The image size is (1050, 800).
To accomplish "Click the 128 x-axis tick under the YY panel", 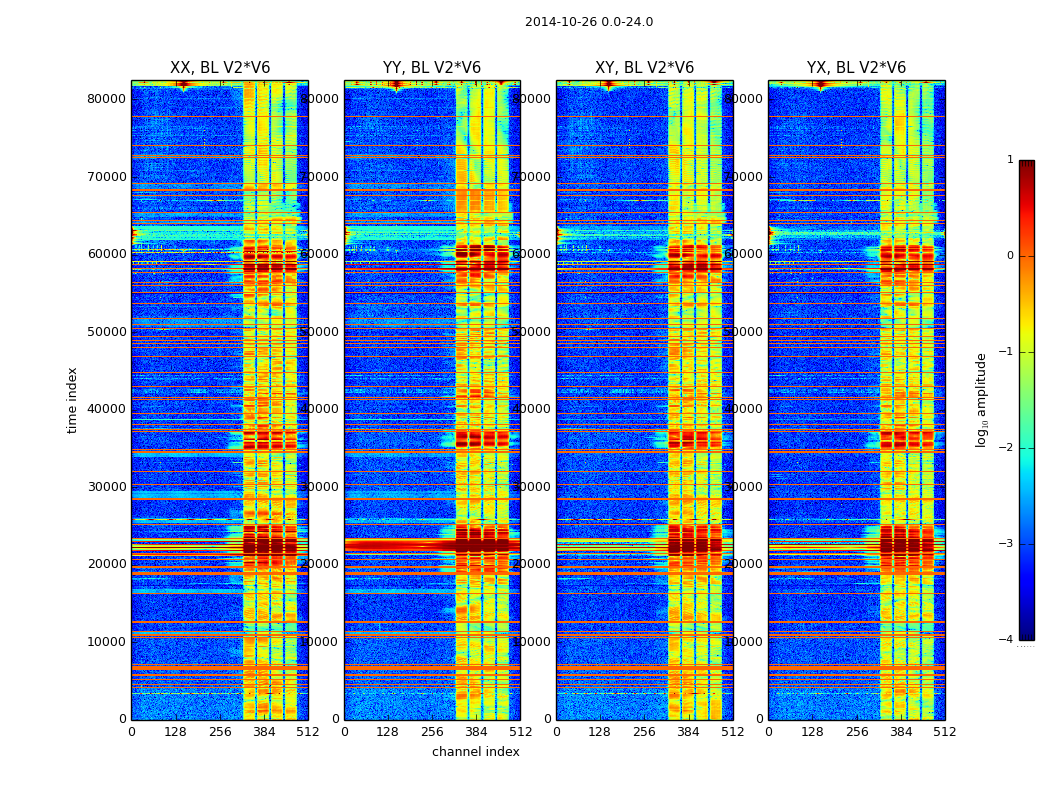I will (x=388, y=732).
